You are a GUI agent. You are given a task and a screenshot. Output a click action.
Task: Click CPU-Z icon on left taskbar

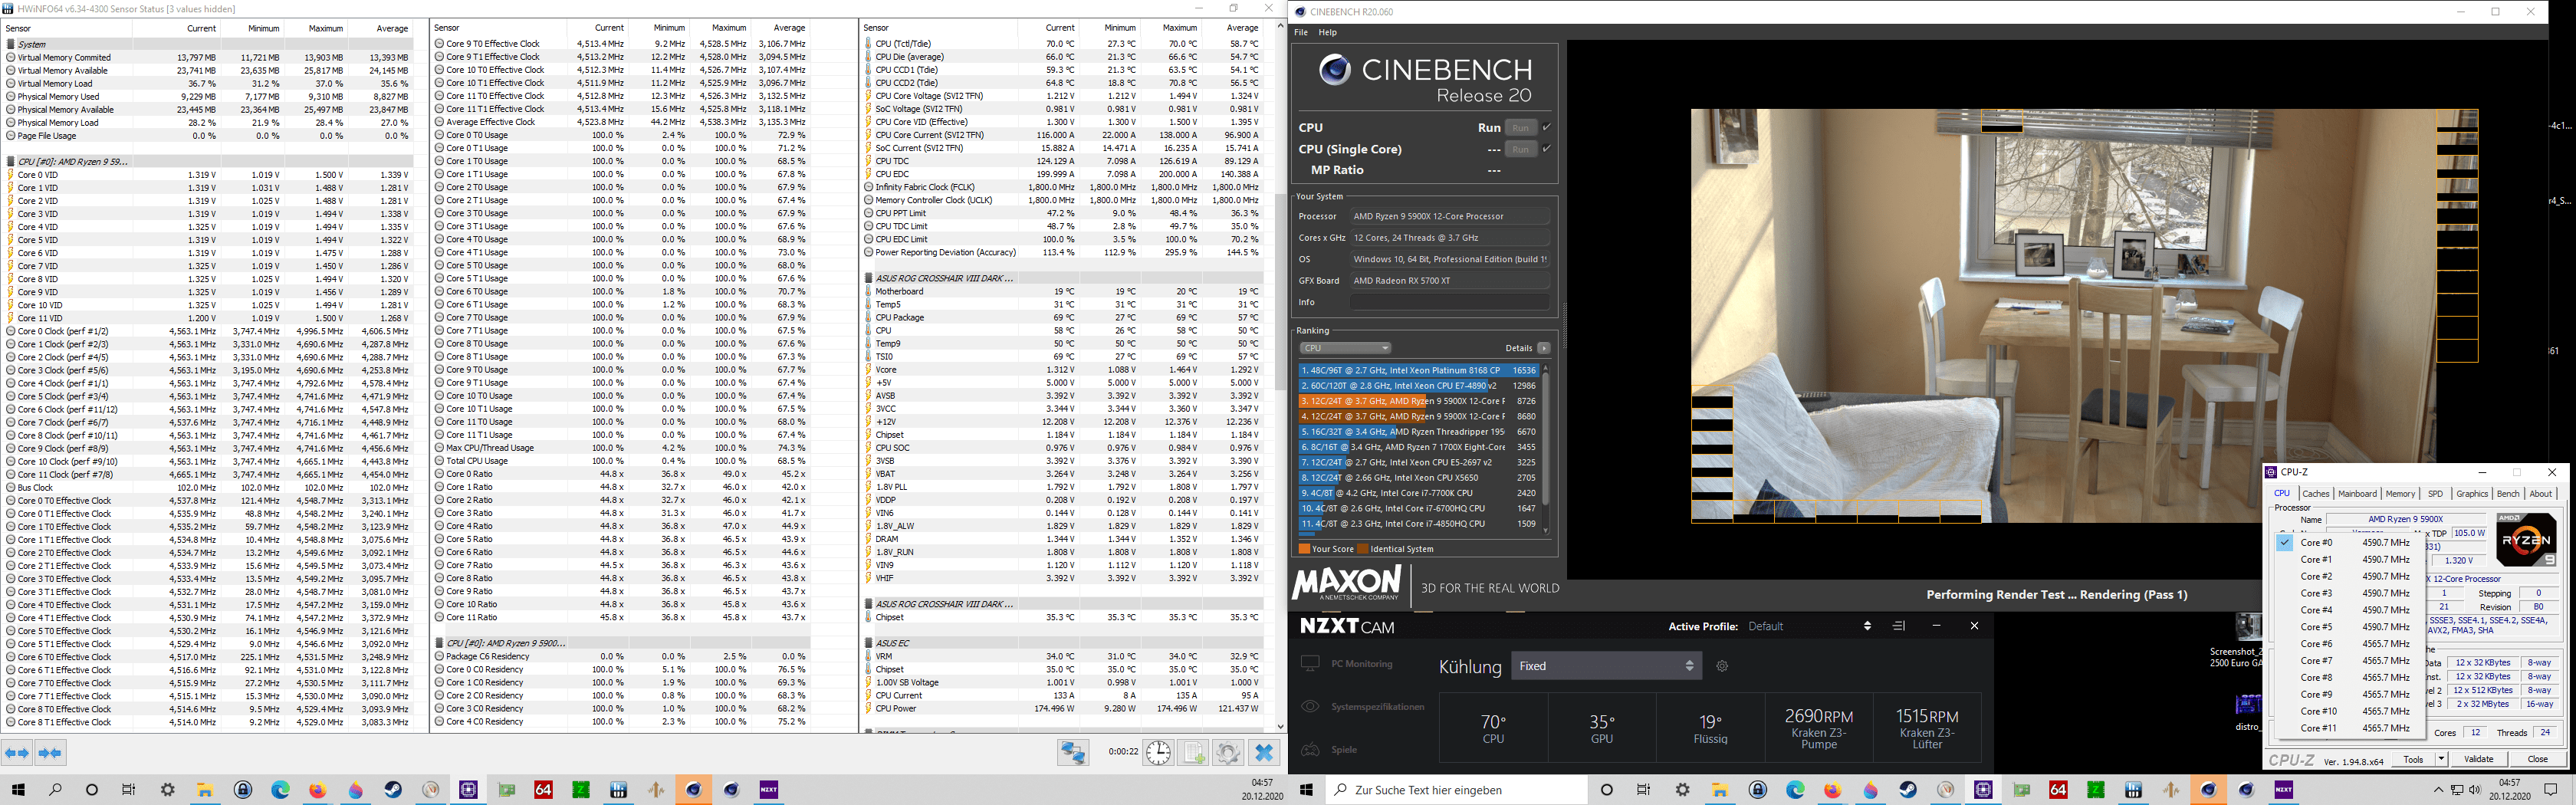[468, 790]
